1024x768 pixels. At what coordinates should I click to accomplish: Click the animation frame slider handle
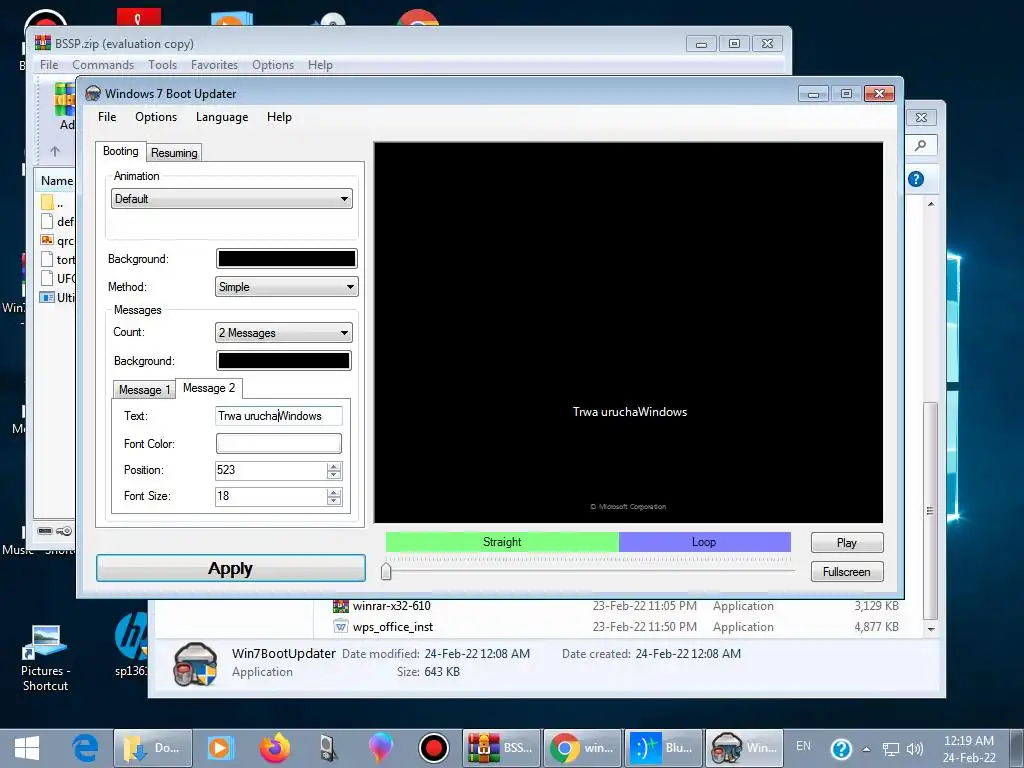[x=386, y=571]
